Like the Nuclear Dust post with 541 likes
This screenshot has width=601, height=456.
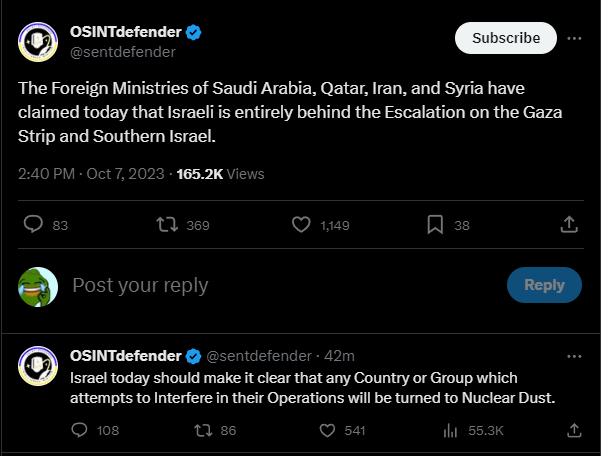(x=326, y=430)
